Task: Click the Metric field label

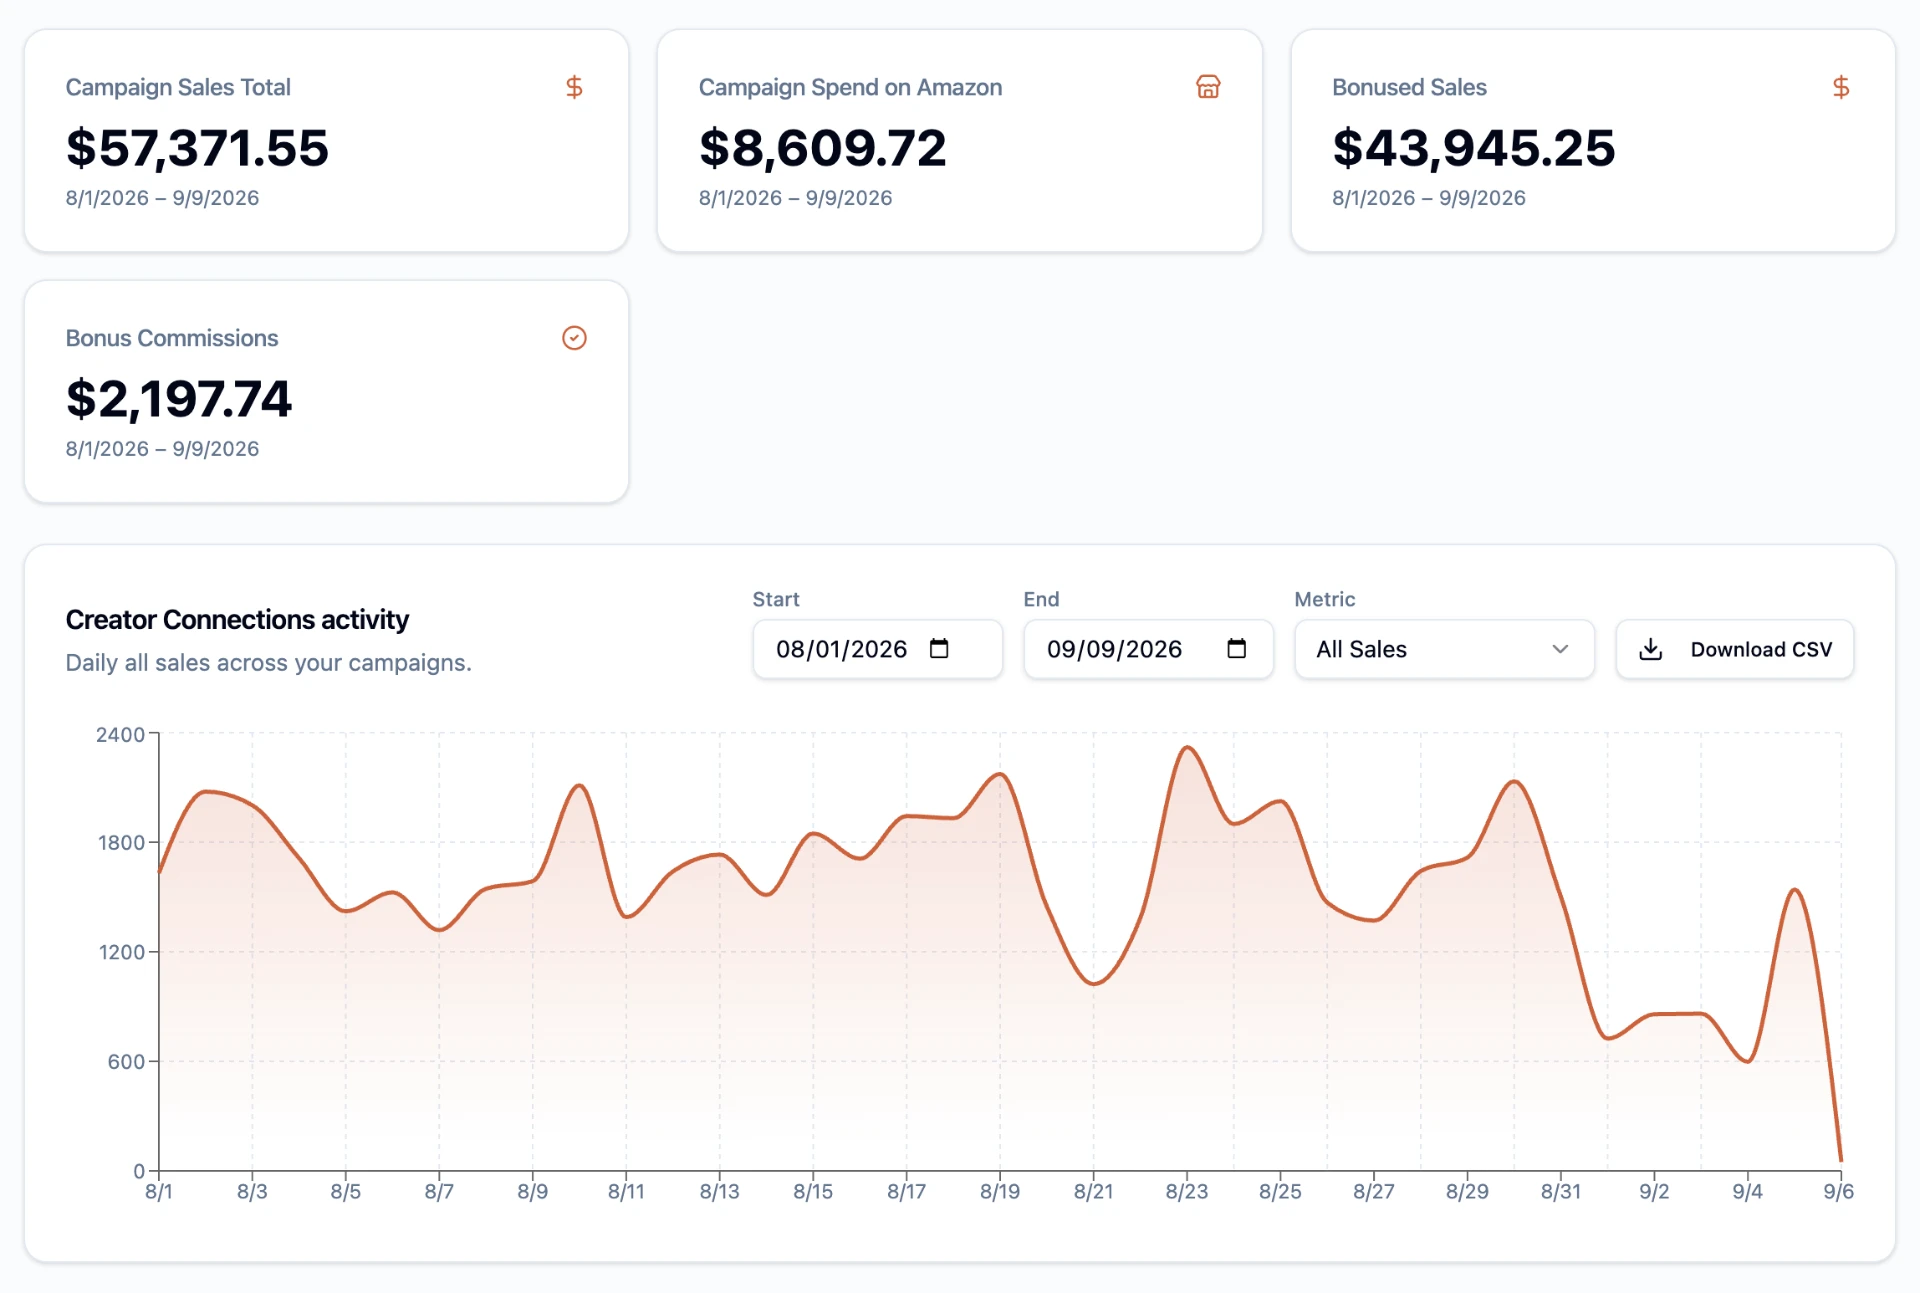Action: point(1325,599)
